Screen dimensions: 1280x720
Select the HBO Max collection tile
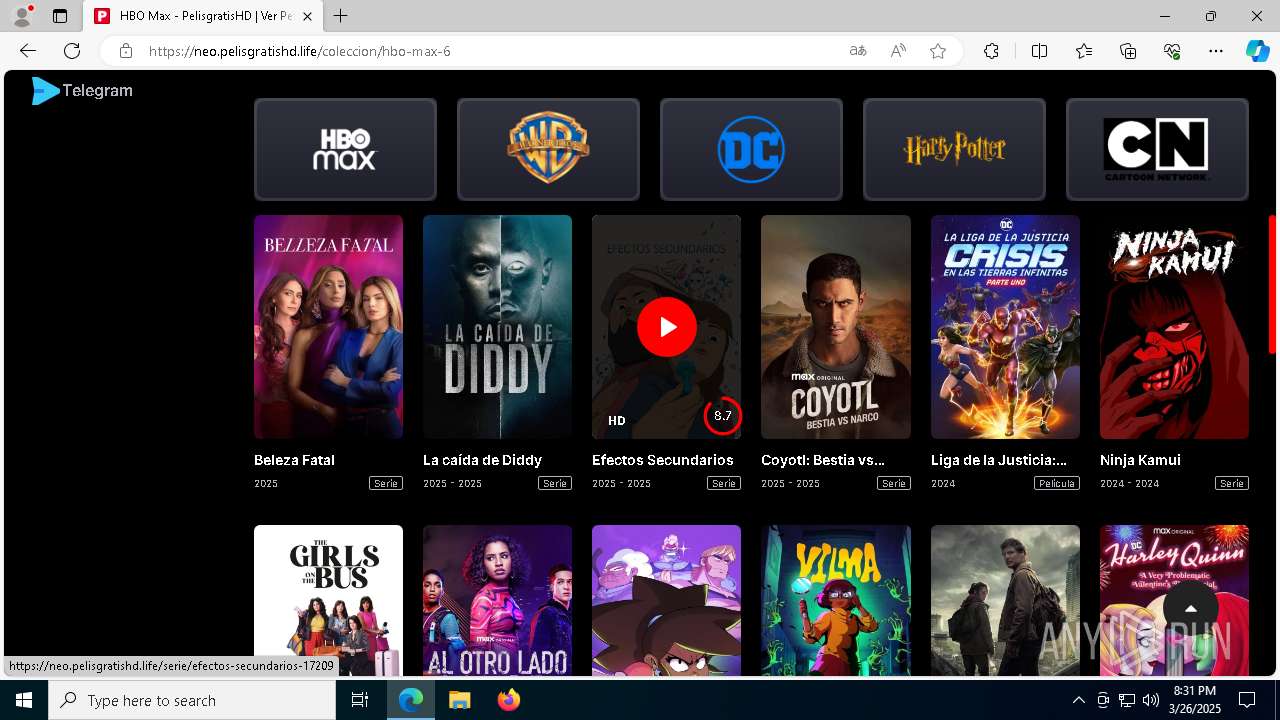345,149
